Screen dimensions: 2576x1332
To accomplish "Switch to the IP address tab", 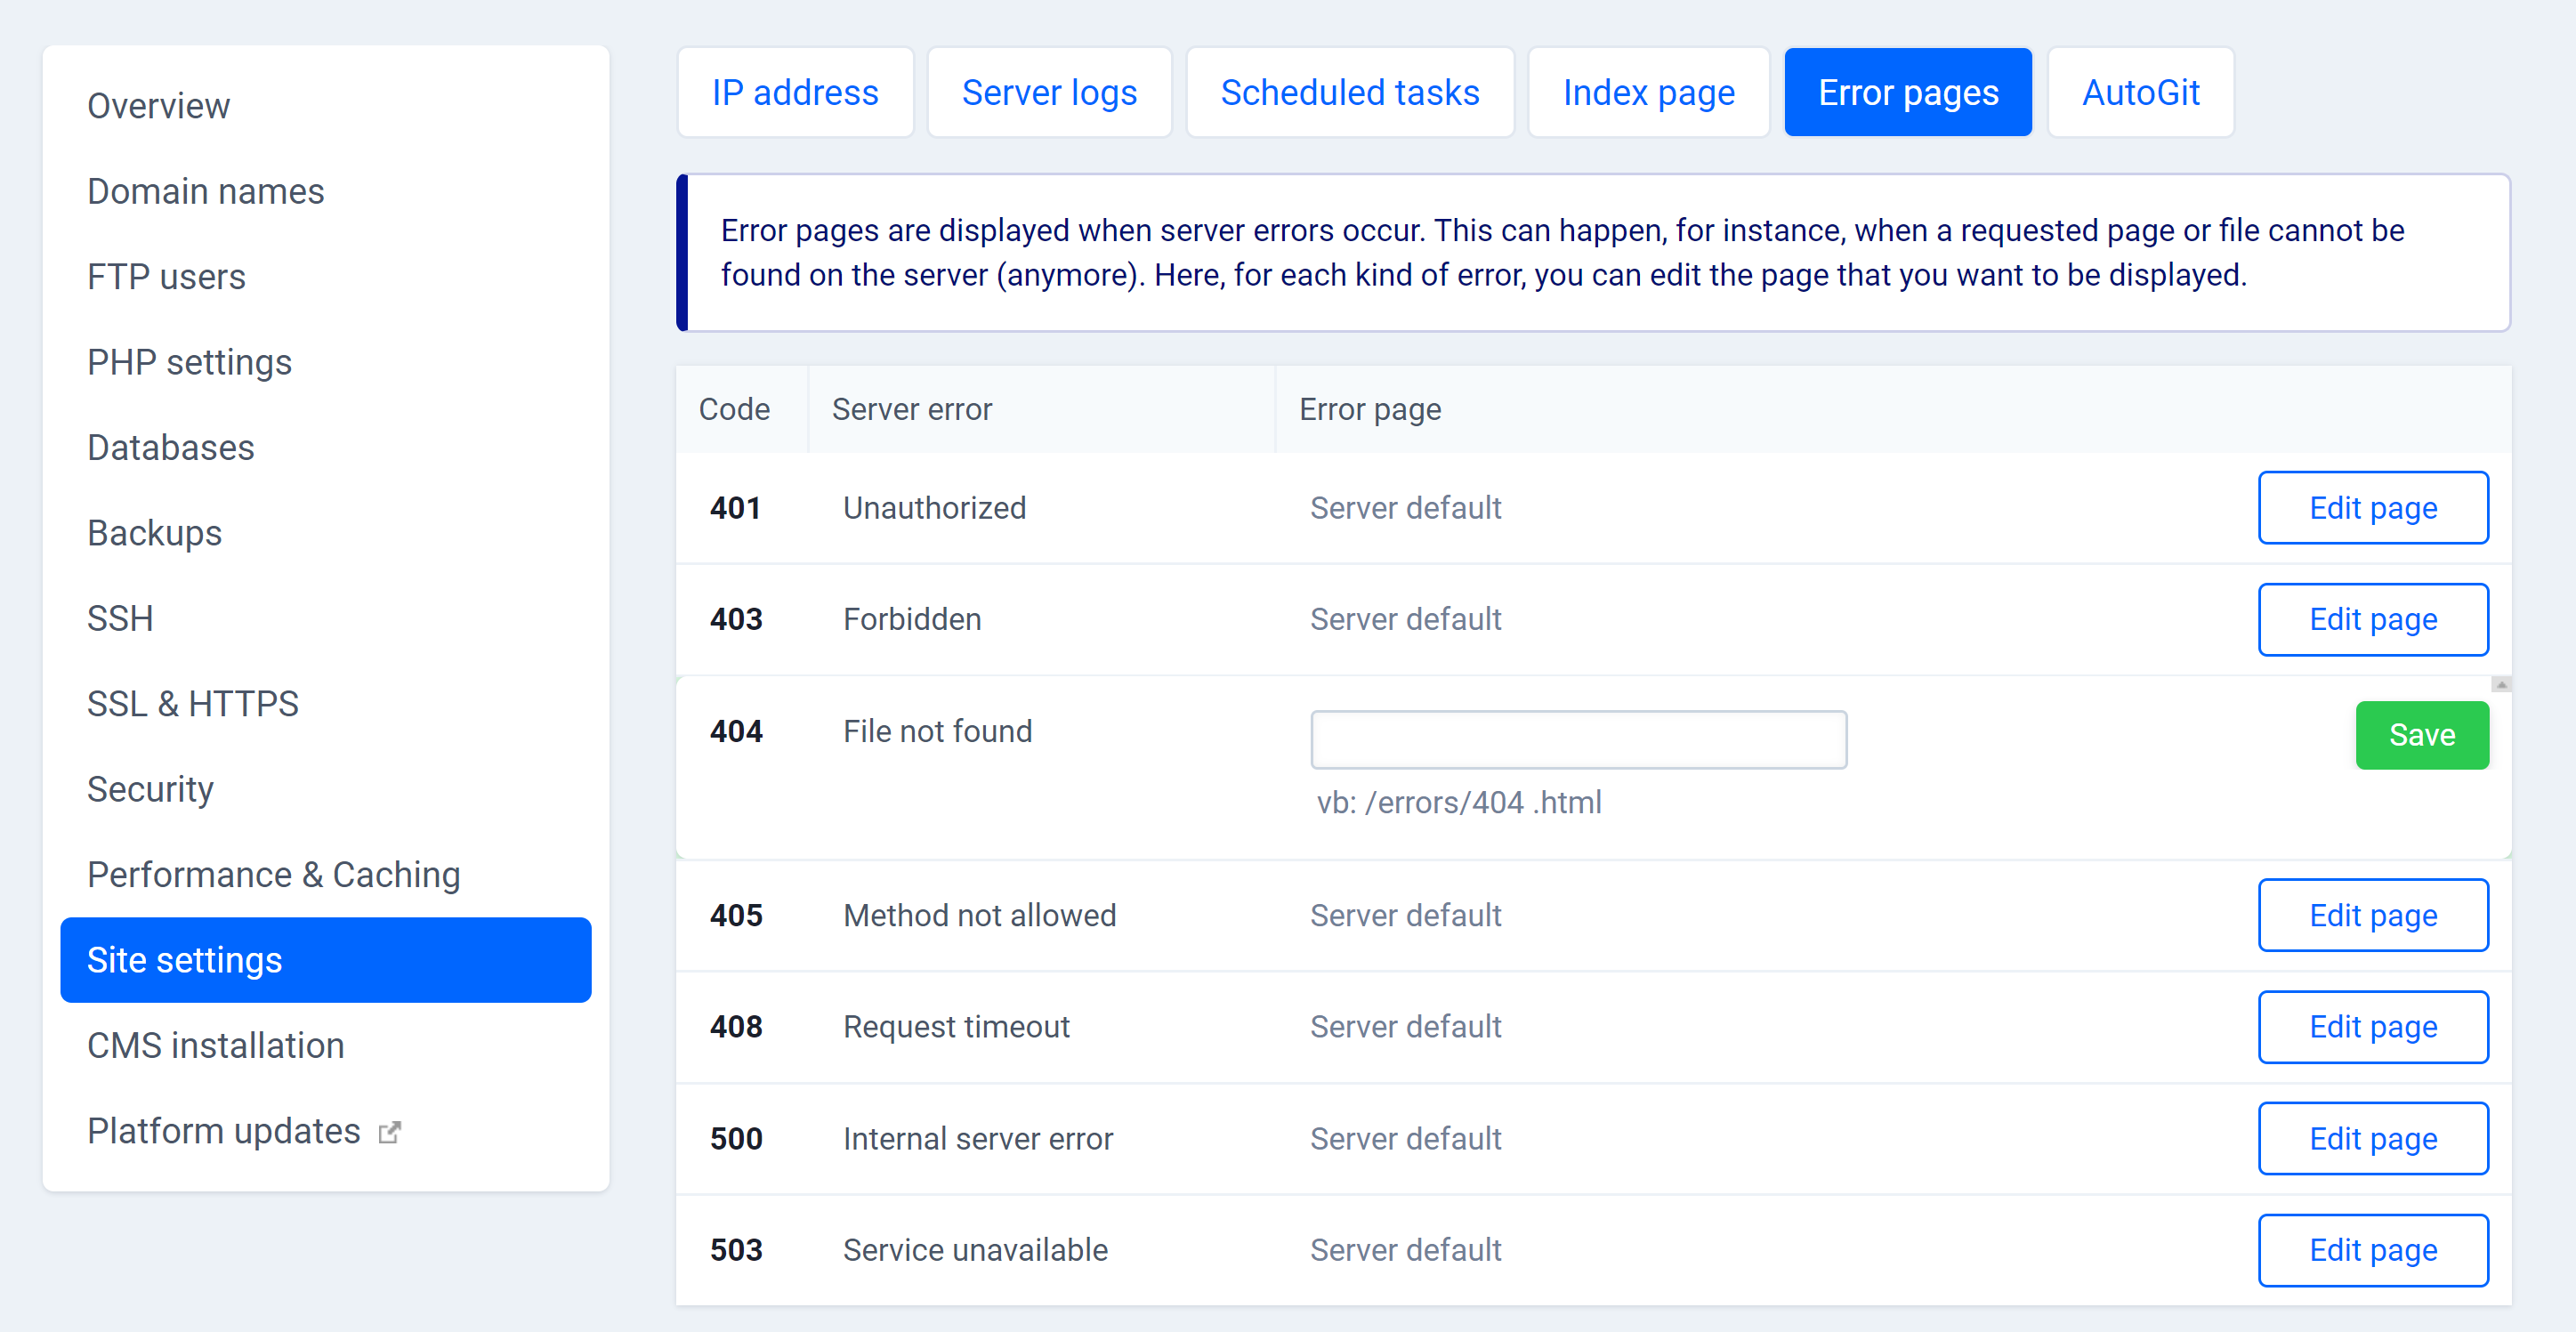I will click(x=794, y=91).
